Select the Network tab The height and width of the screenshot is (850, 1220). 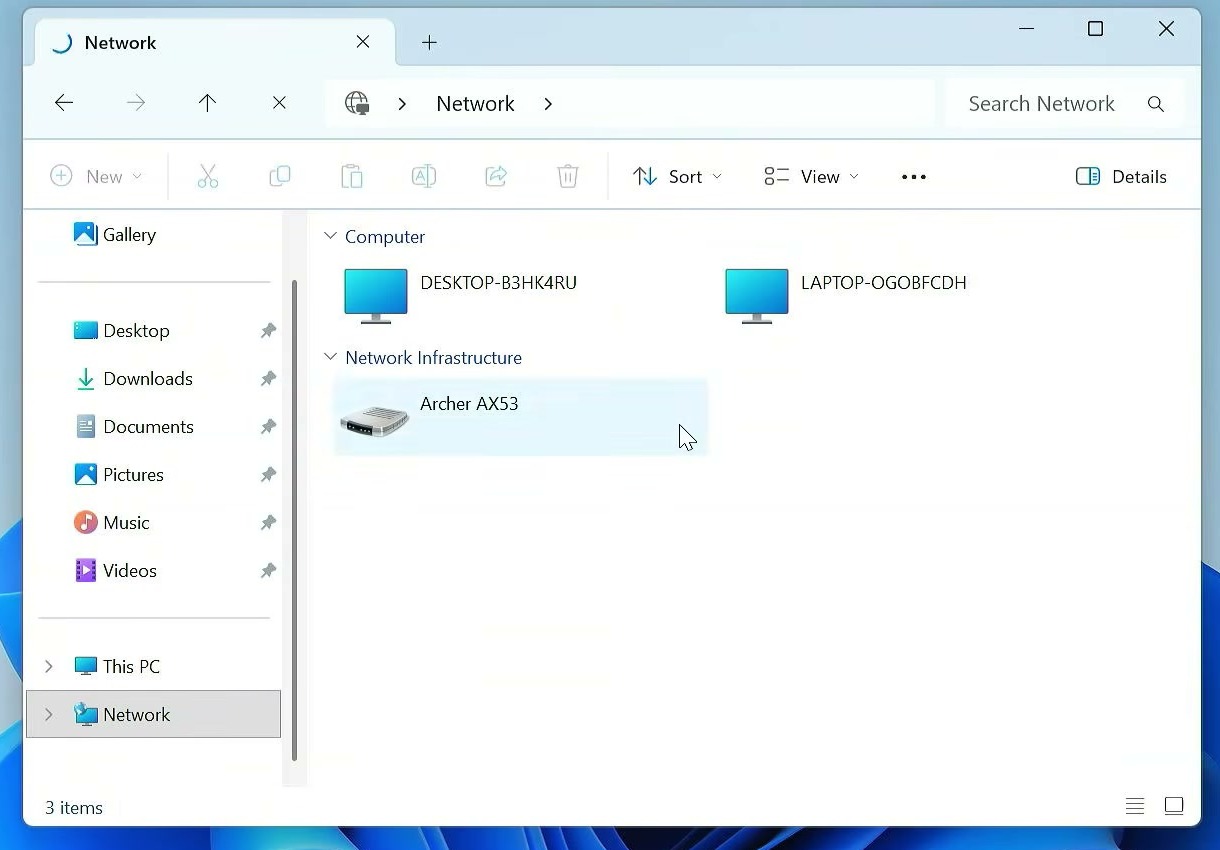(x=215, y=42)
